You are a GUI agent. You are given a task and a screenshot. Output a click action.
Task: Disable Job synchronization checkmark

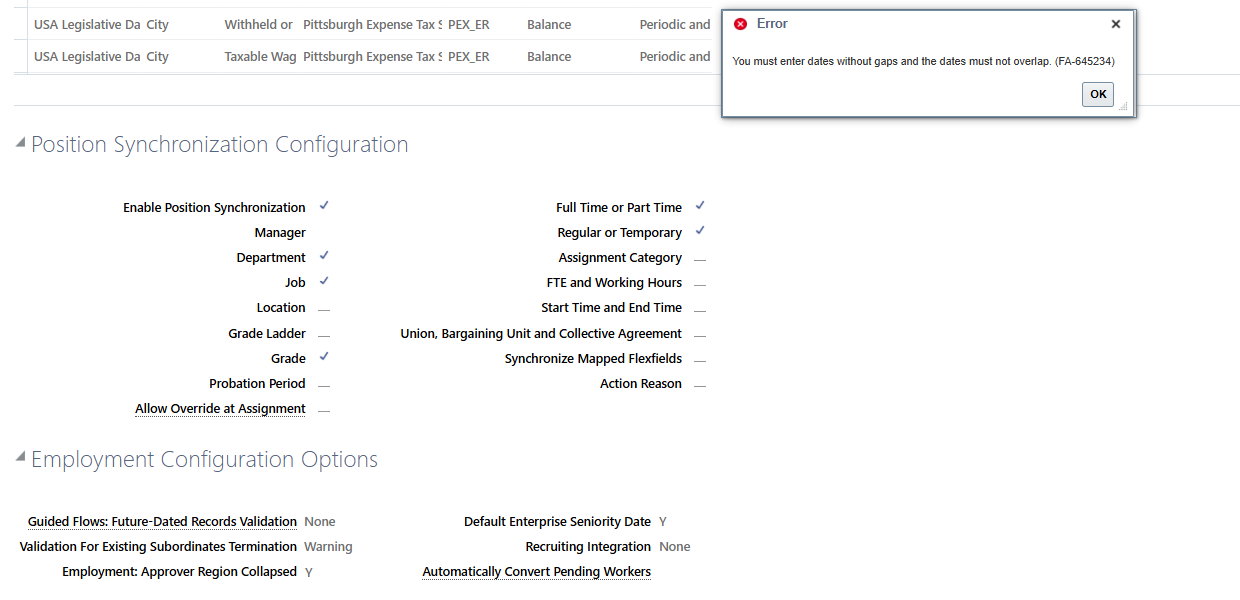click(323, 281)
